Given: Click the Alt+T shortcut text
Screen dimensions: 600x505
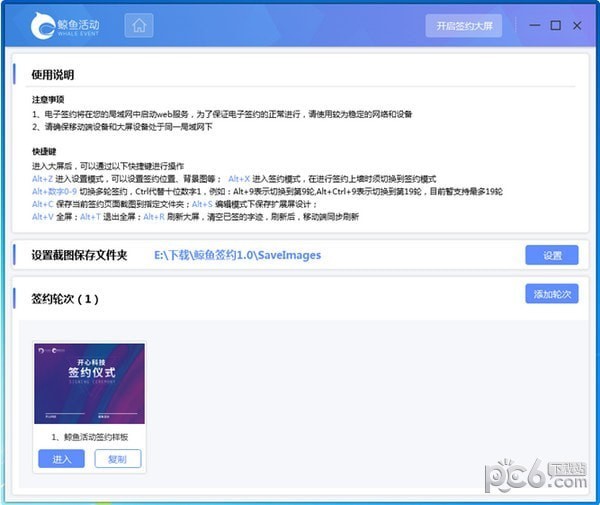Looking at the screenshot, I should tap(91, 217).
